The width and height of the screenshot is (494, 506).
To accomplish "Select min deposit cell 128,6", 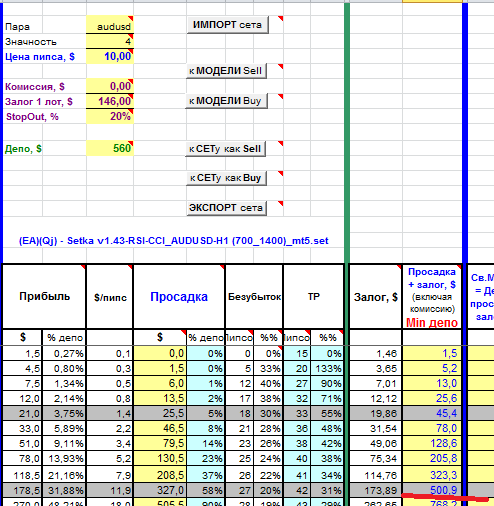I will (x=432, y=443).
